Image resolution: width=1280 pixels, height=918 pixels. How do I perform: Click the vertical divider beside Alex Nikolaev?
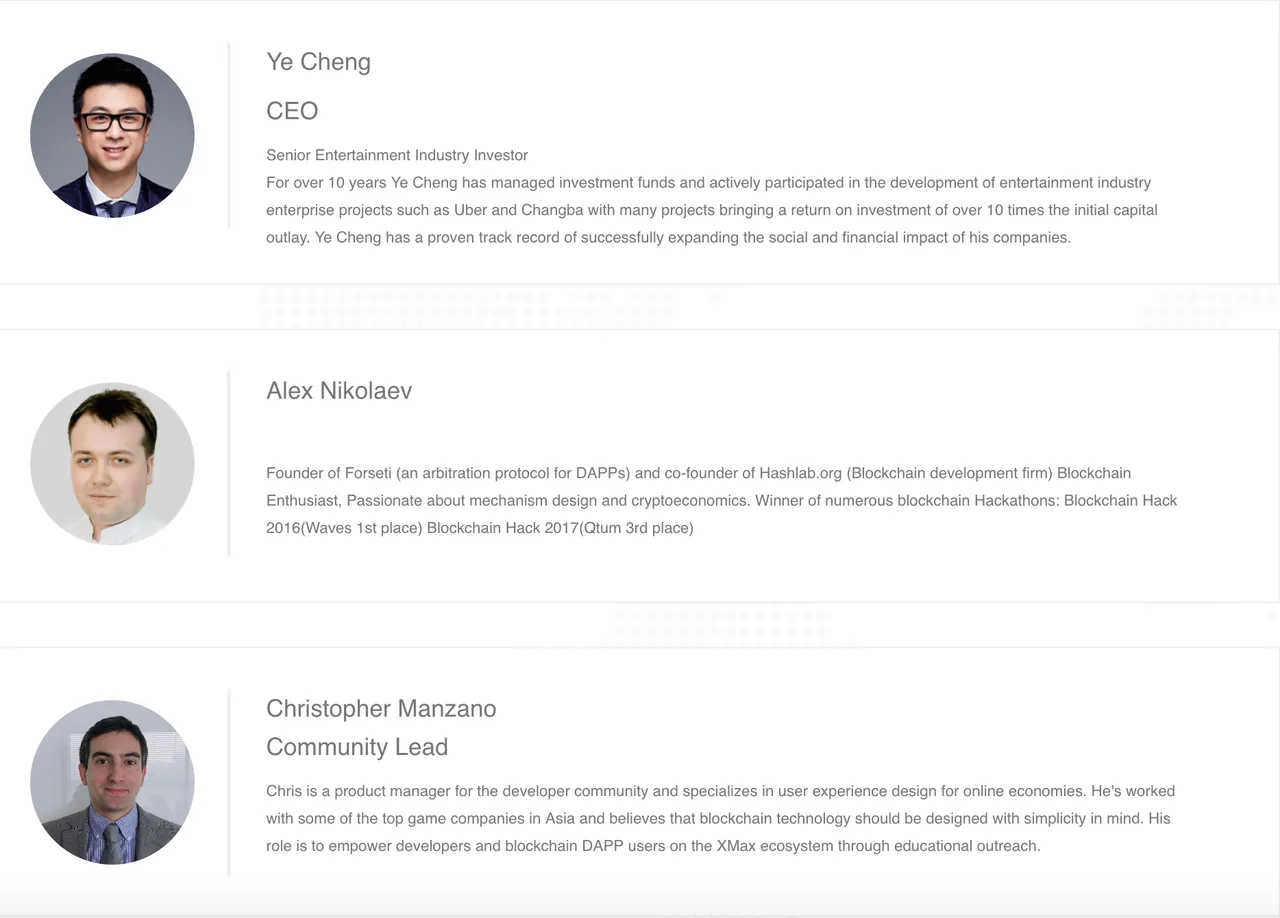pyautogui.click(x=229, y=464)
